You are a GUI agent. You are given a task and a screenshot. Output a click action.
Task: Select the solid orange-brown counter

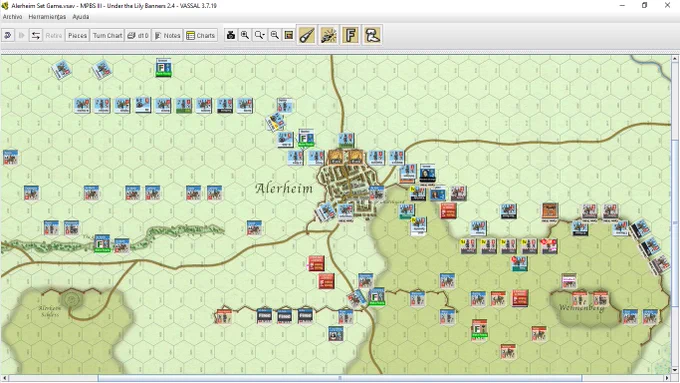tap(549, 211)
